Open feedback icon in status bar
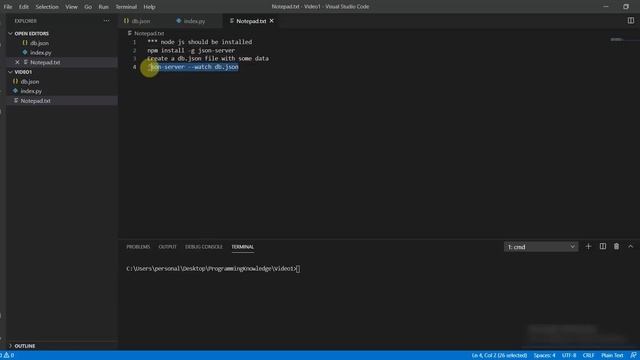640x360 pixels. 633,356
